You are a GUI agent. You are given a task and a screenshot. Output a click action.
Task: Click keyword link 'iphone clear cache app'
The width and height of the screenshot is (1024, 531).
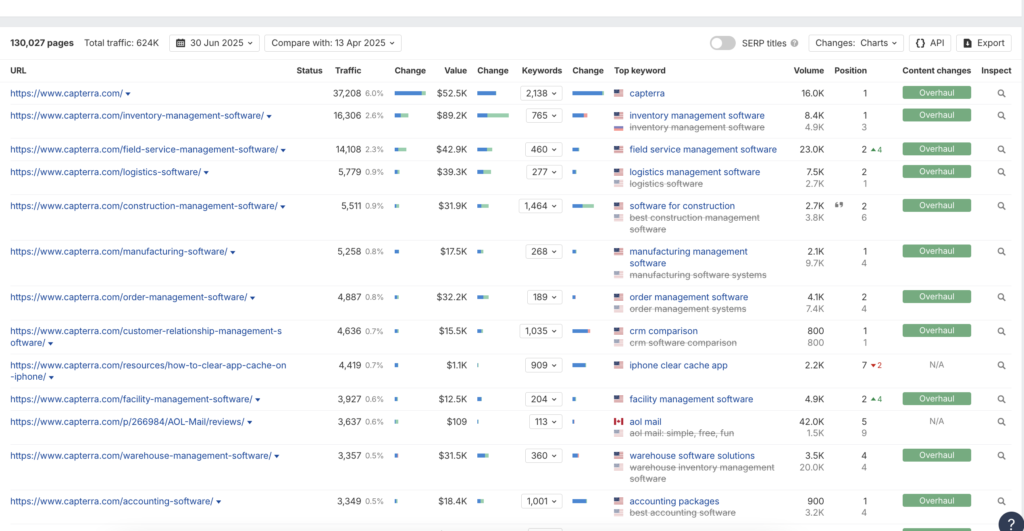(x=678, y=365)
